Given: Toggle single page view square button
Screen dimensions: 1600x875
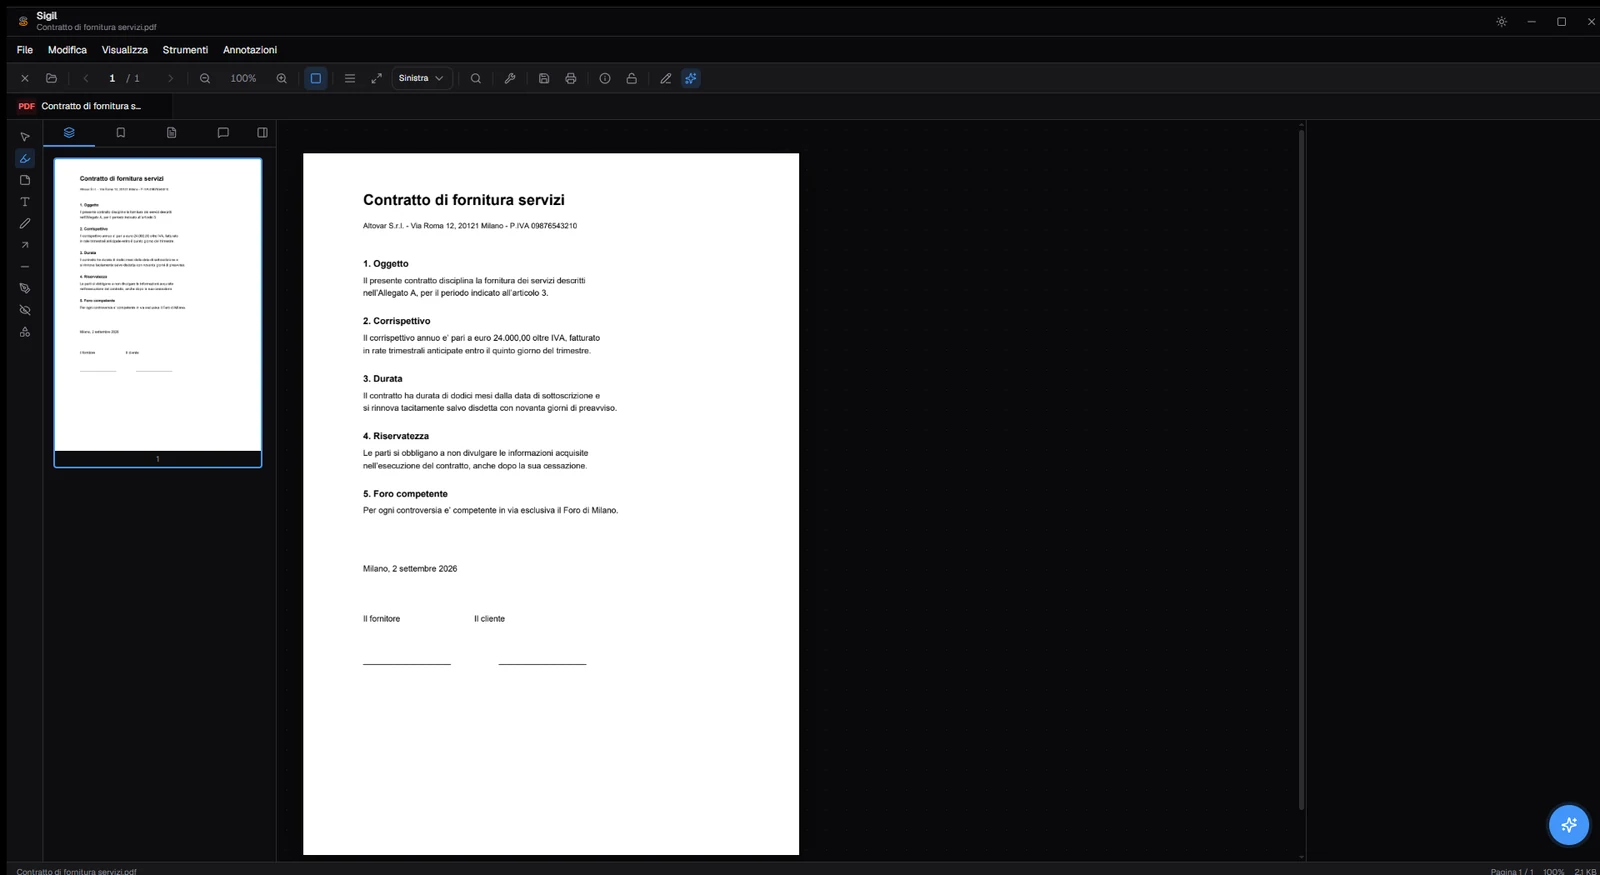Looking at the screenshot, I should (x=316, y=78).
